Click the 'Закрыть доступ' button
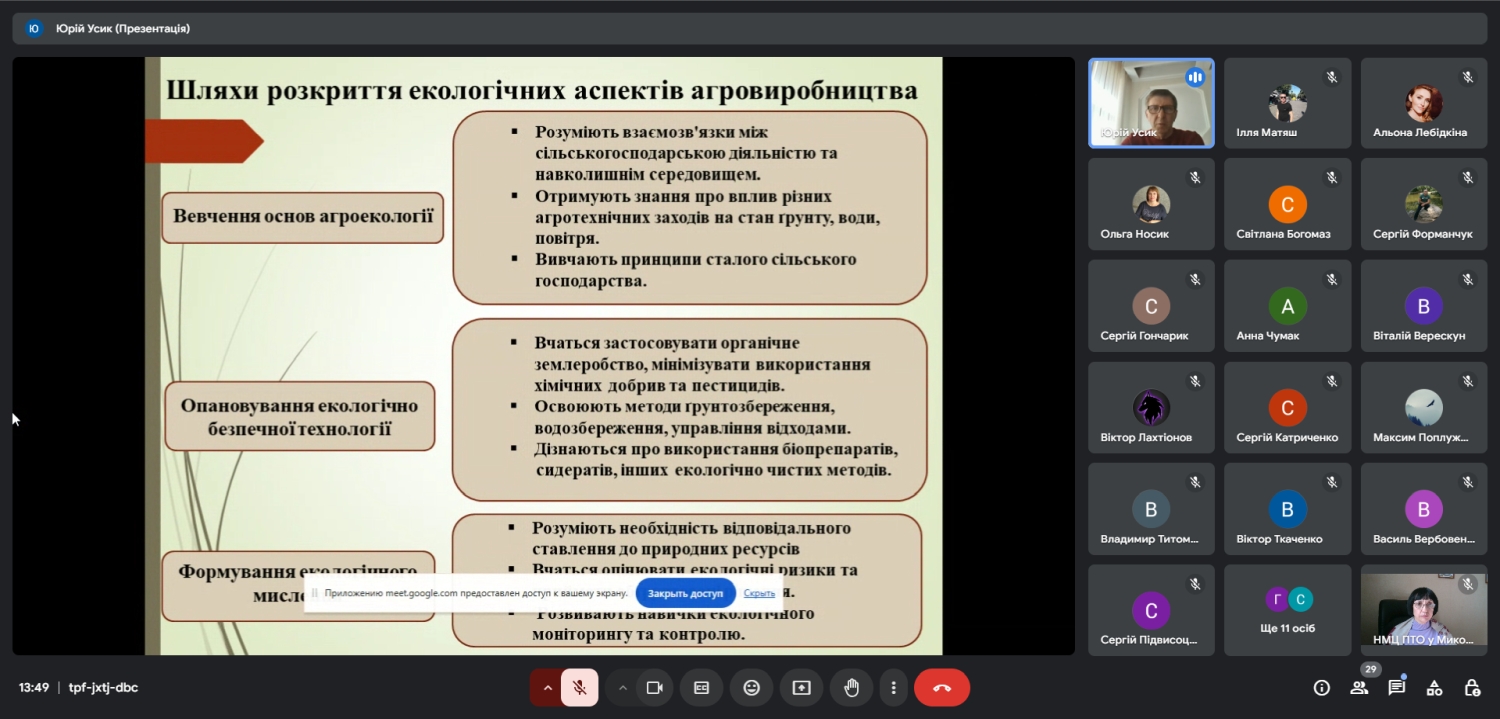Screen dimensions: 1500x719 coord(685,593)
